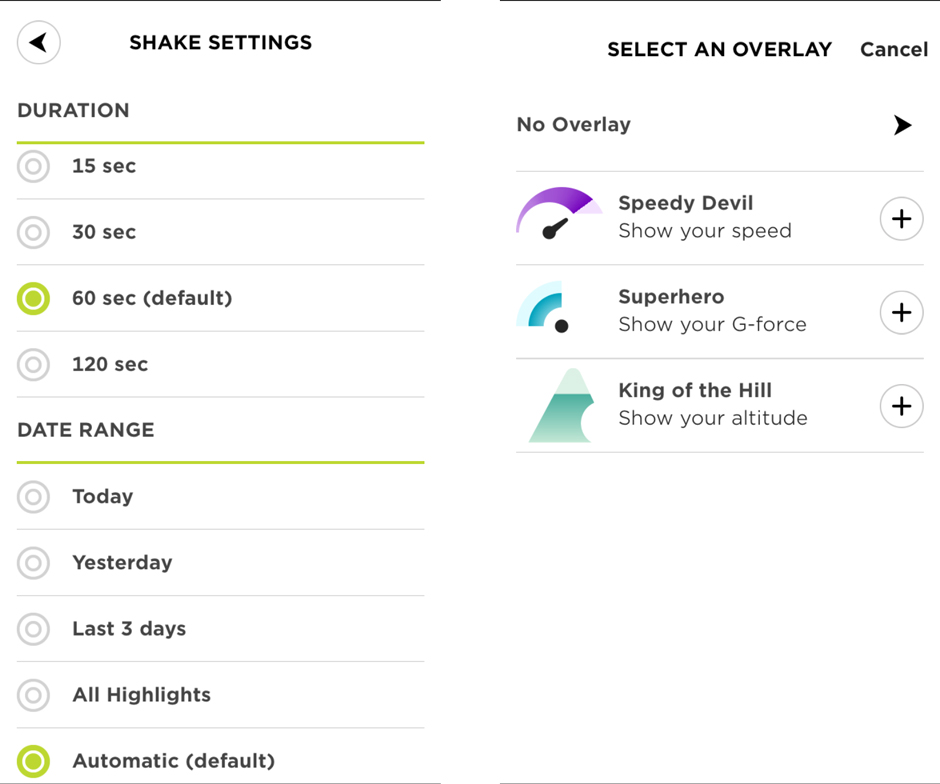Tap the green mountain altitude icon
Screen dimensions: 940x784
pos(557,405)
